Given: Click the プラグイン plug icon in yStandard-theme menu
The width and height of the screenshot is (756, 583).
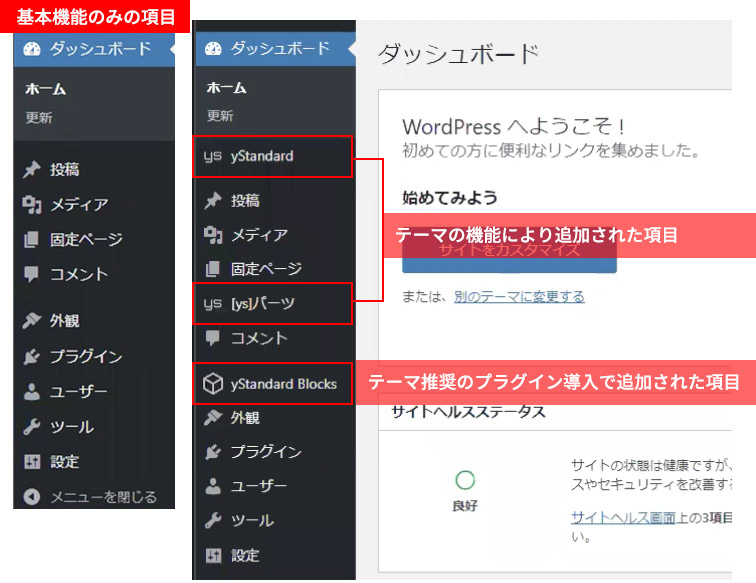Looking at the screenshot, I should (213, 452).
